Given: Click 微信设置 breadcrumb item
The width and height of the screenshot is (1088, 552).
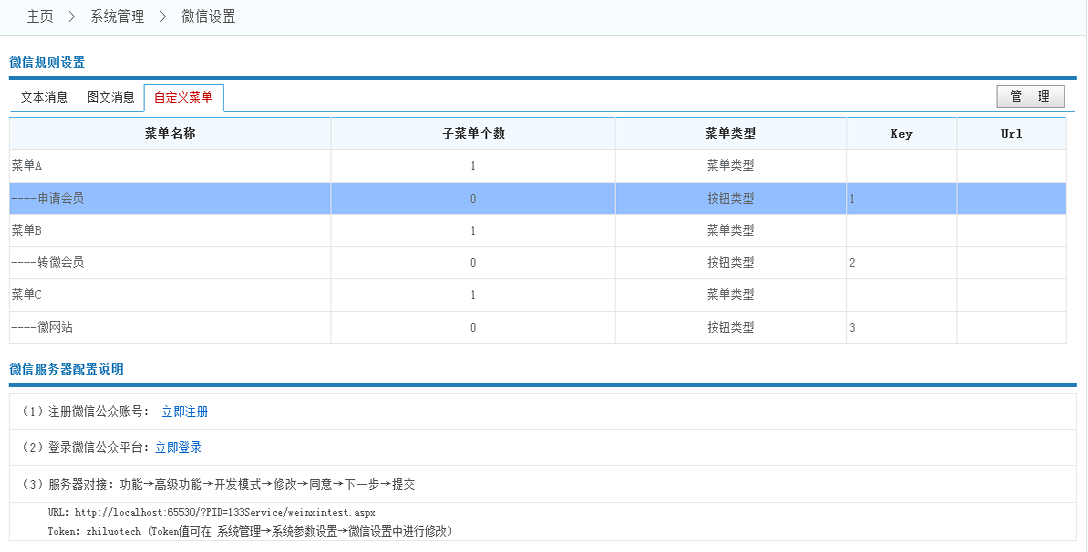Looking at the screenshot, I should tap(208, 17).
